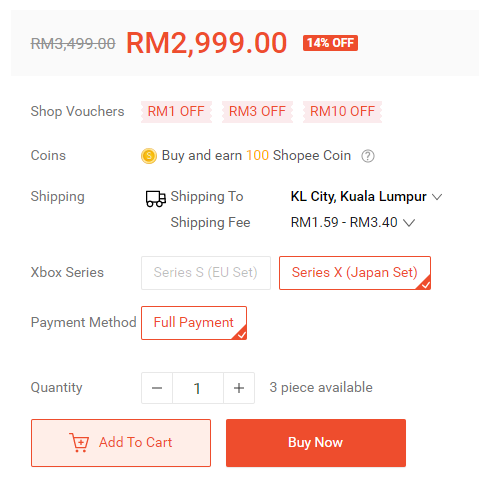Toggle the Full Payment method option
This screenshot has width=479, height=487.
(194, 323)
